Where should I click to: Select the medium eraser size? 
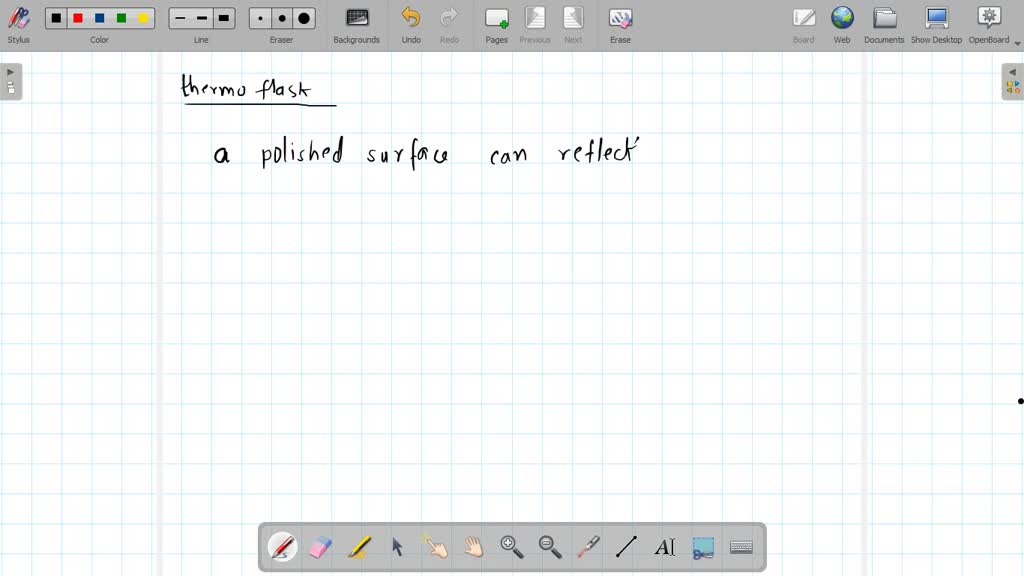(x=282, y=18)
